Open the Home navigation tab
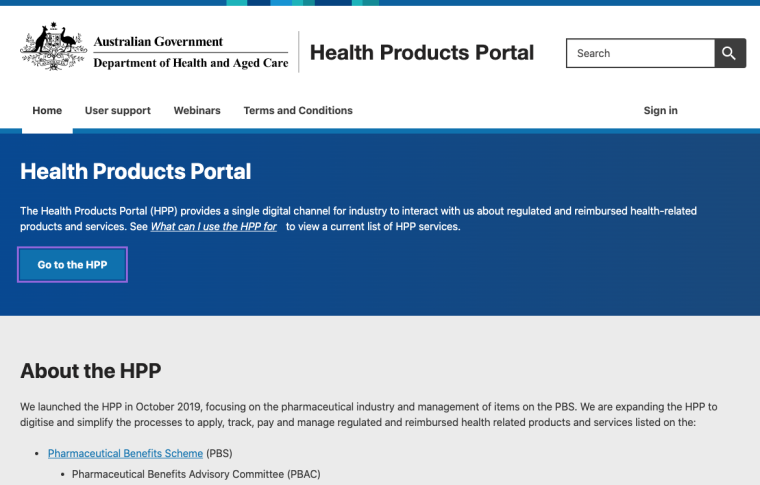 tap(47, 110)
